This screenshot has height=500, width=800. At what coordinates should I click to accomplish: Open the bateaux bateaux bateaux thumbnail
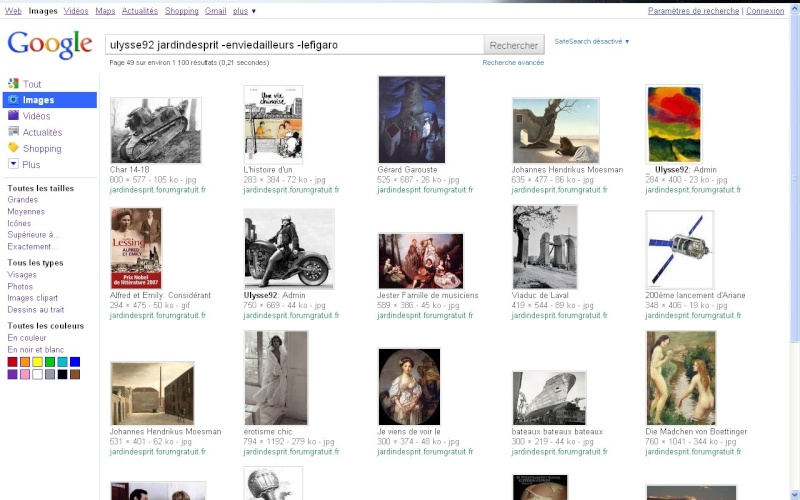(549, 398)
